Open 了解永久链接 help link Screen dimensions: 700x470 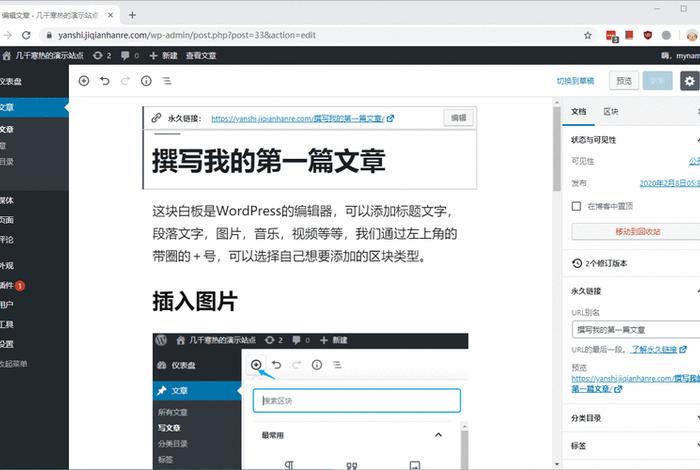pos(654,349)
